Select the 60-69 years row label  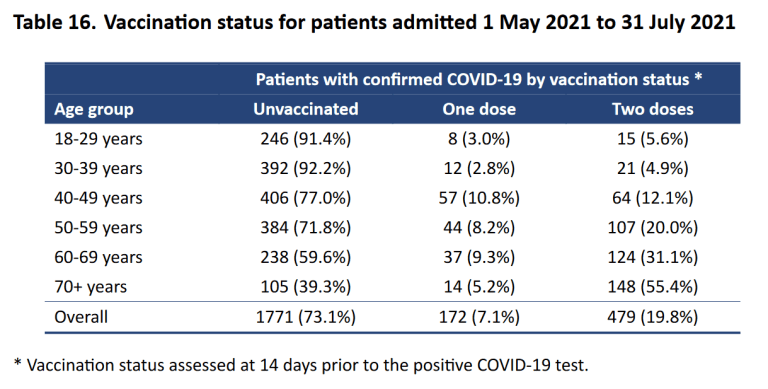point(98,257)
